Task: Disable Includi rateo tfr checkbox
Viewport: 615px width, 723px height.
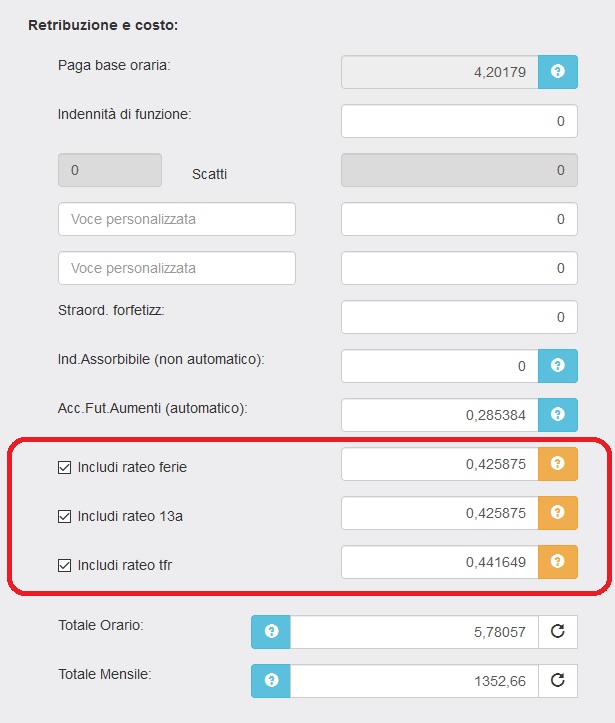Action: click(65, 566)
